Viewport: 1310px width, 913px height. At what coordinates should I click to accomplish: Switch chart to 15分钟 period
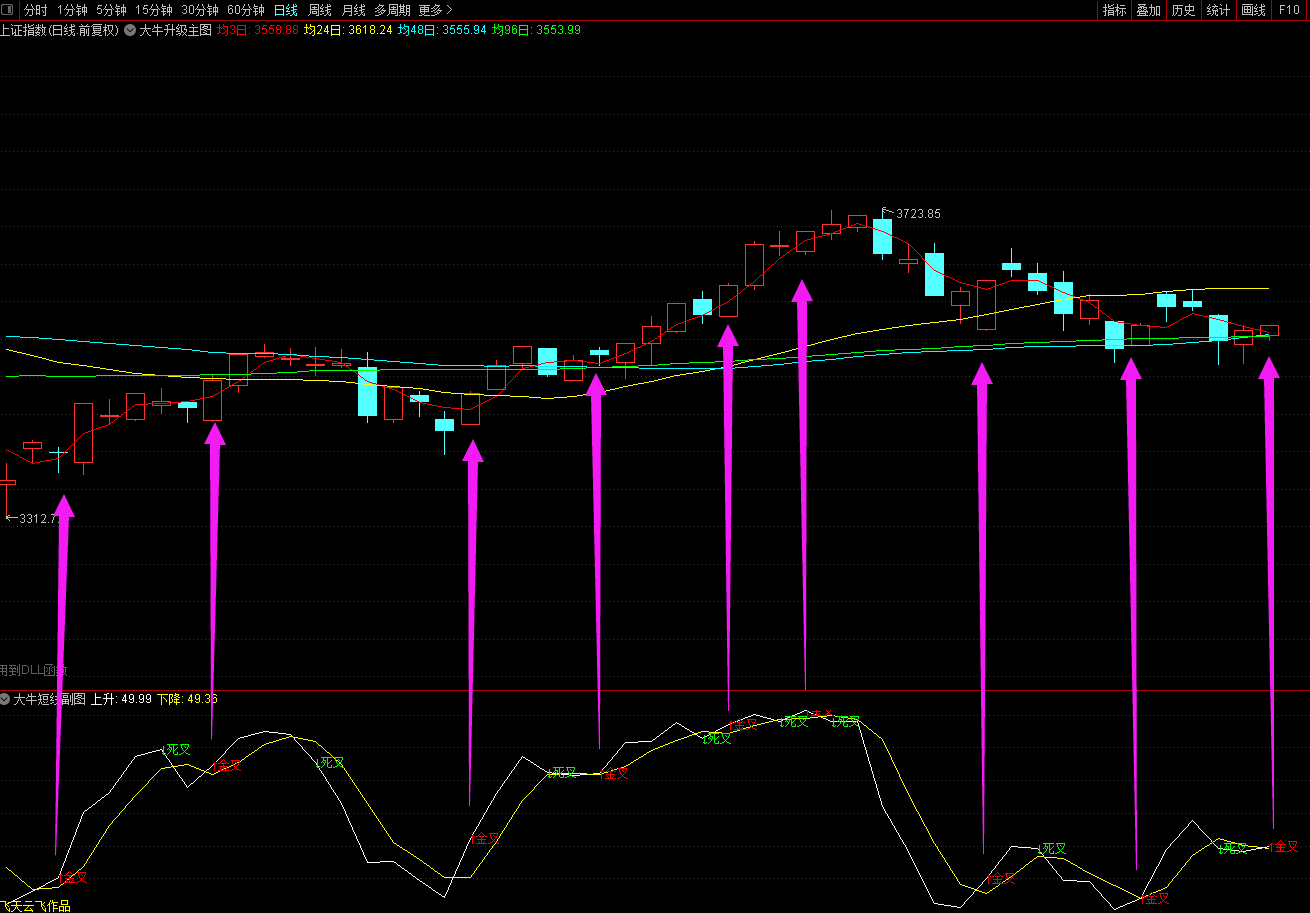pos(154,10)
